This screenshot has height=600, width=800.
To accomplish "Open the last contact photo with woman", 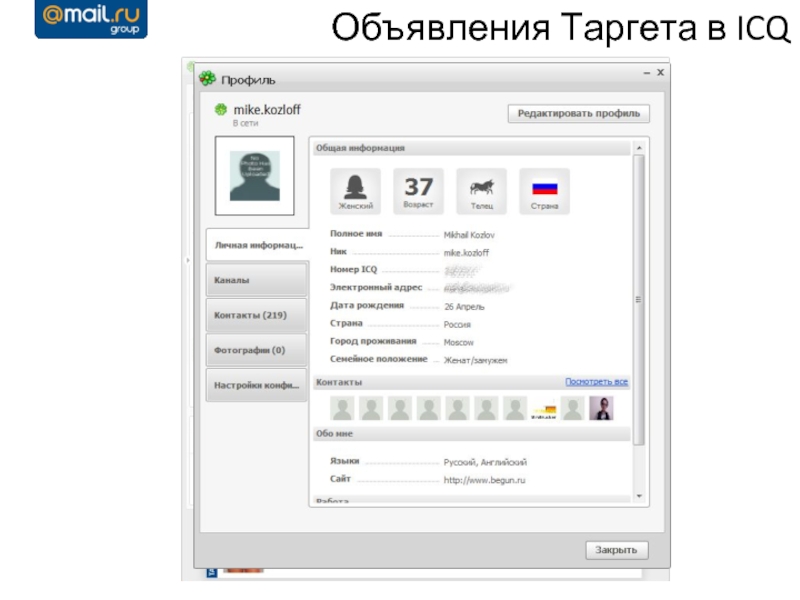I will [602, 408].
